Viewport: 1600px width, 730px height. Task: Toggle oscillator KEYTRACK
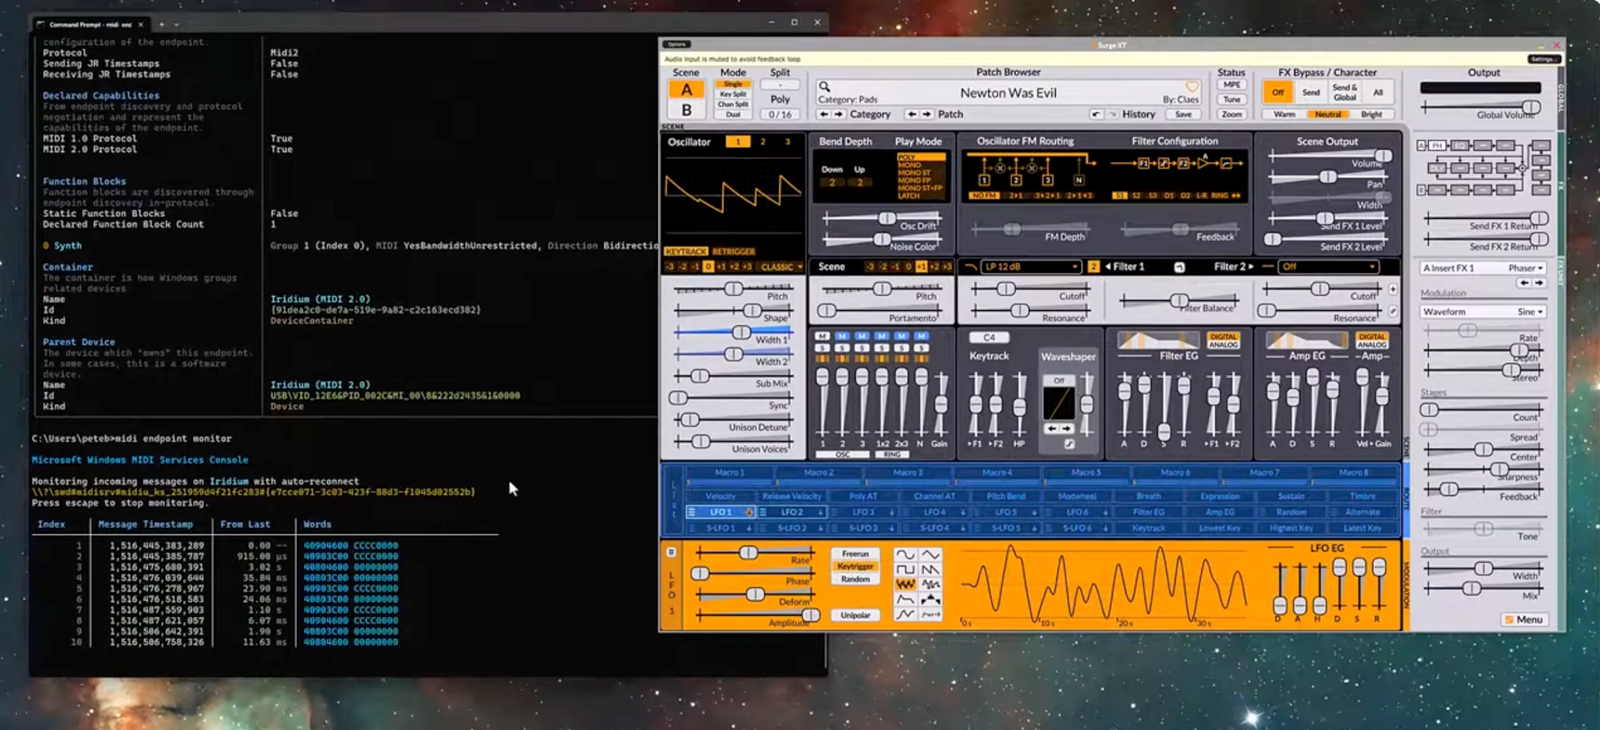pyautogui.click(x=686, y=251)
